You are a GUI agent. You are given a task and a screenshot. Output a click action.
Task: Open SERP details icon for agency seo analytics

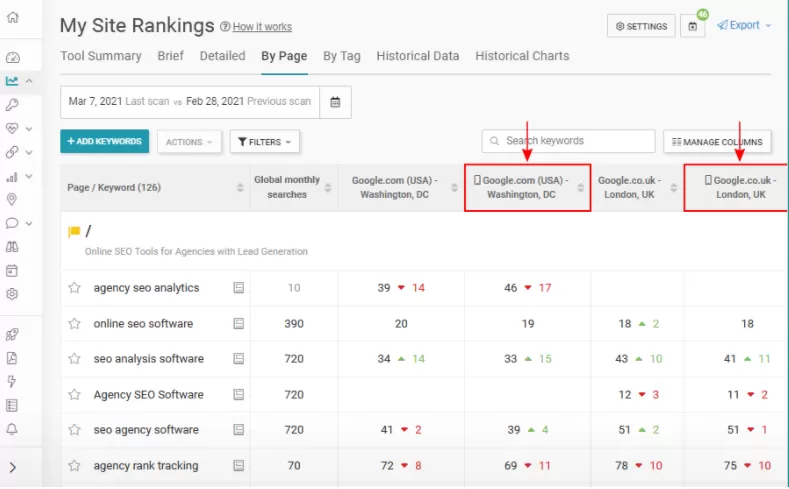pyautogui.click(x=238, y=288)
